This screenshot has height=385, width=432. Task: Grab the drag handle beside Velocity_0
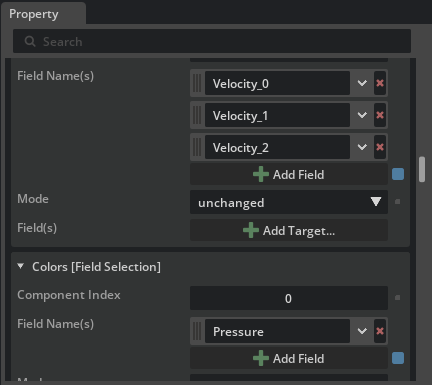click(x=197, y=83)
